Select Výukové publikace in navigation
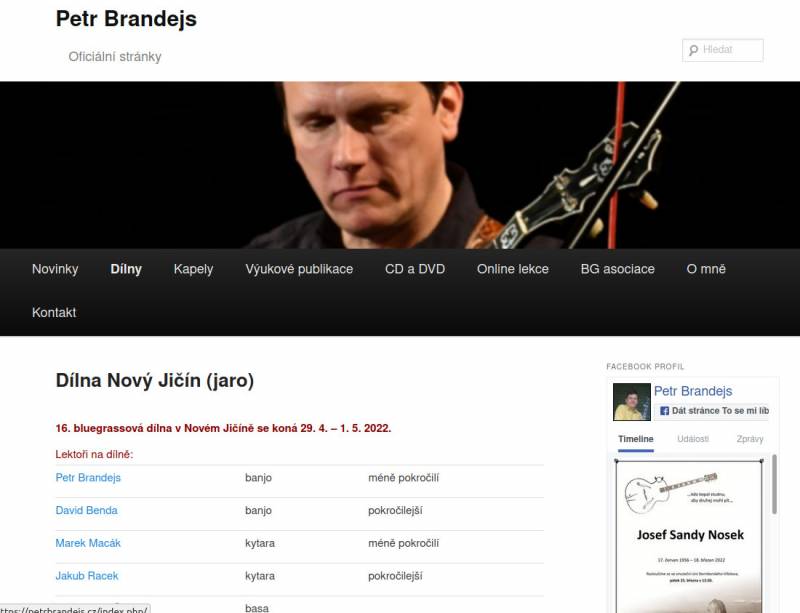Image resolution: width=800 pixels, height=613 pixels. click(x=299, y=269)
